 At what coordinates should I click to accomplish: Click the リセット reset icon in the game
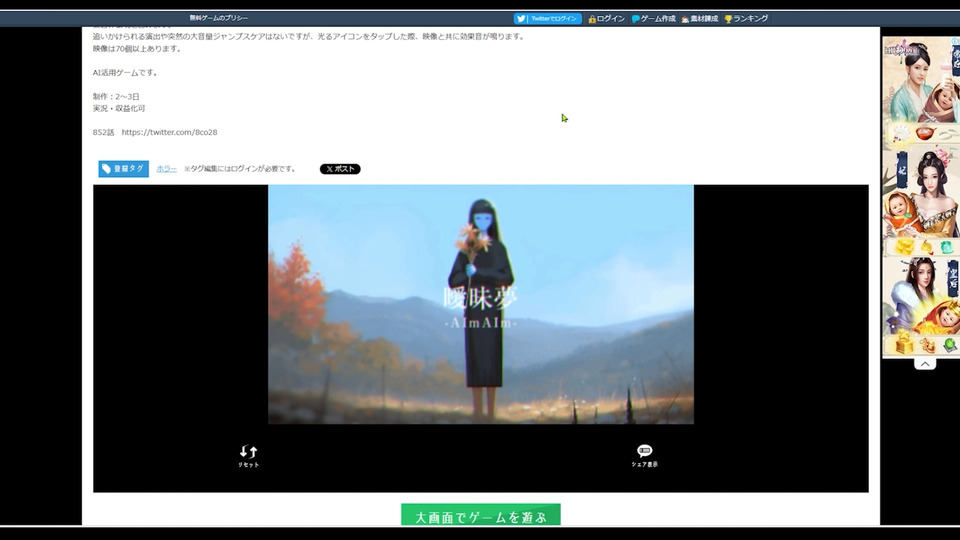(x=249, y=456)
